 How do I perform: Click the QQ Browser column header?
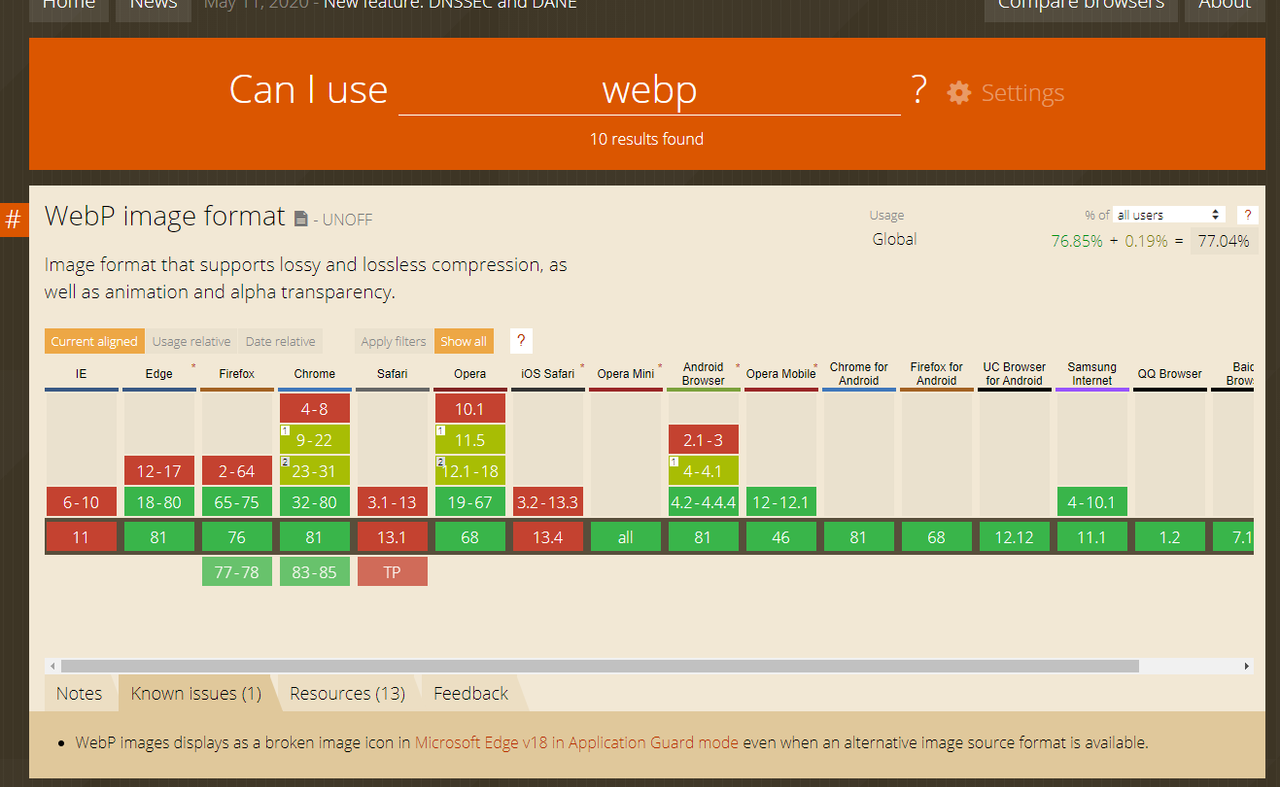pyautogui.click(x=1170, y=374)
